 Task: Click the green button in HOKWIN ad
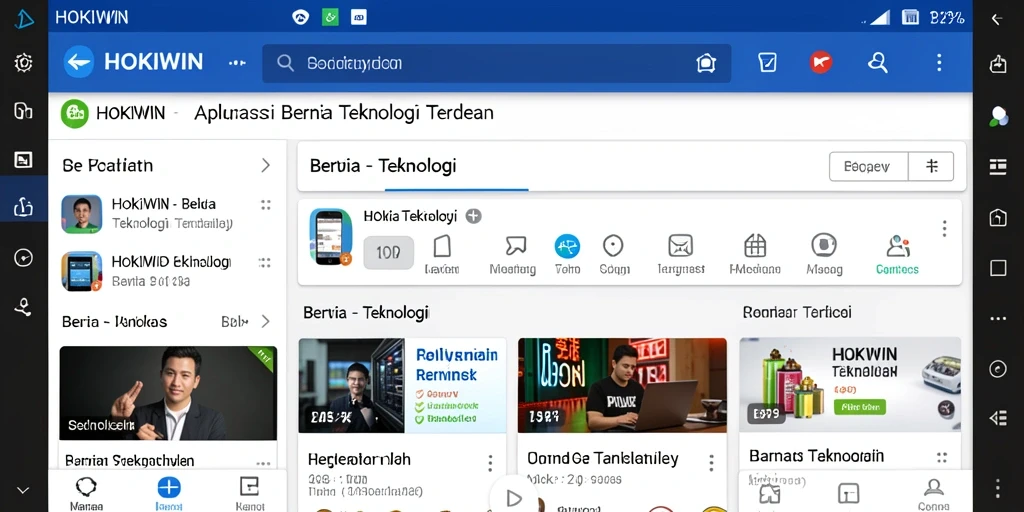point(860,407)
